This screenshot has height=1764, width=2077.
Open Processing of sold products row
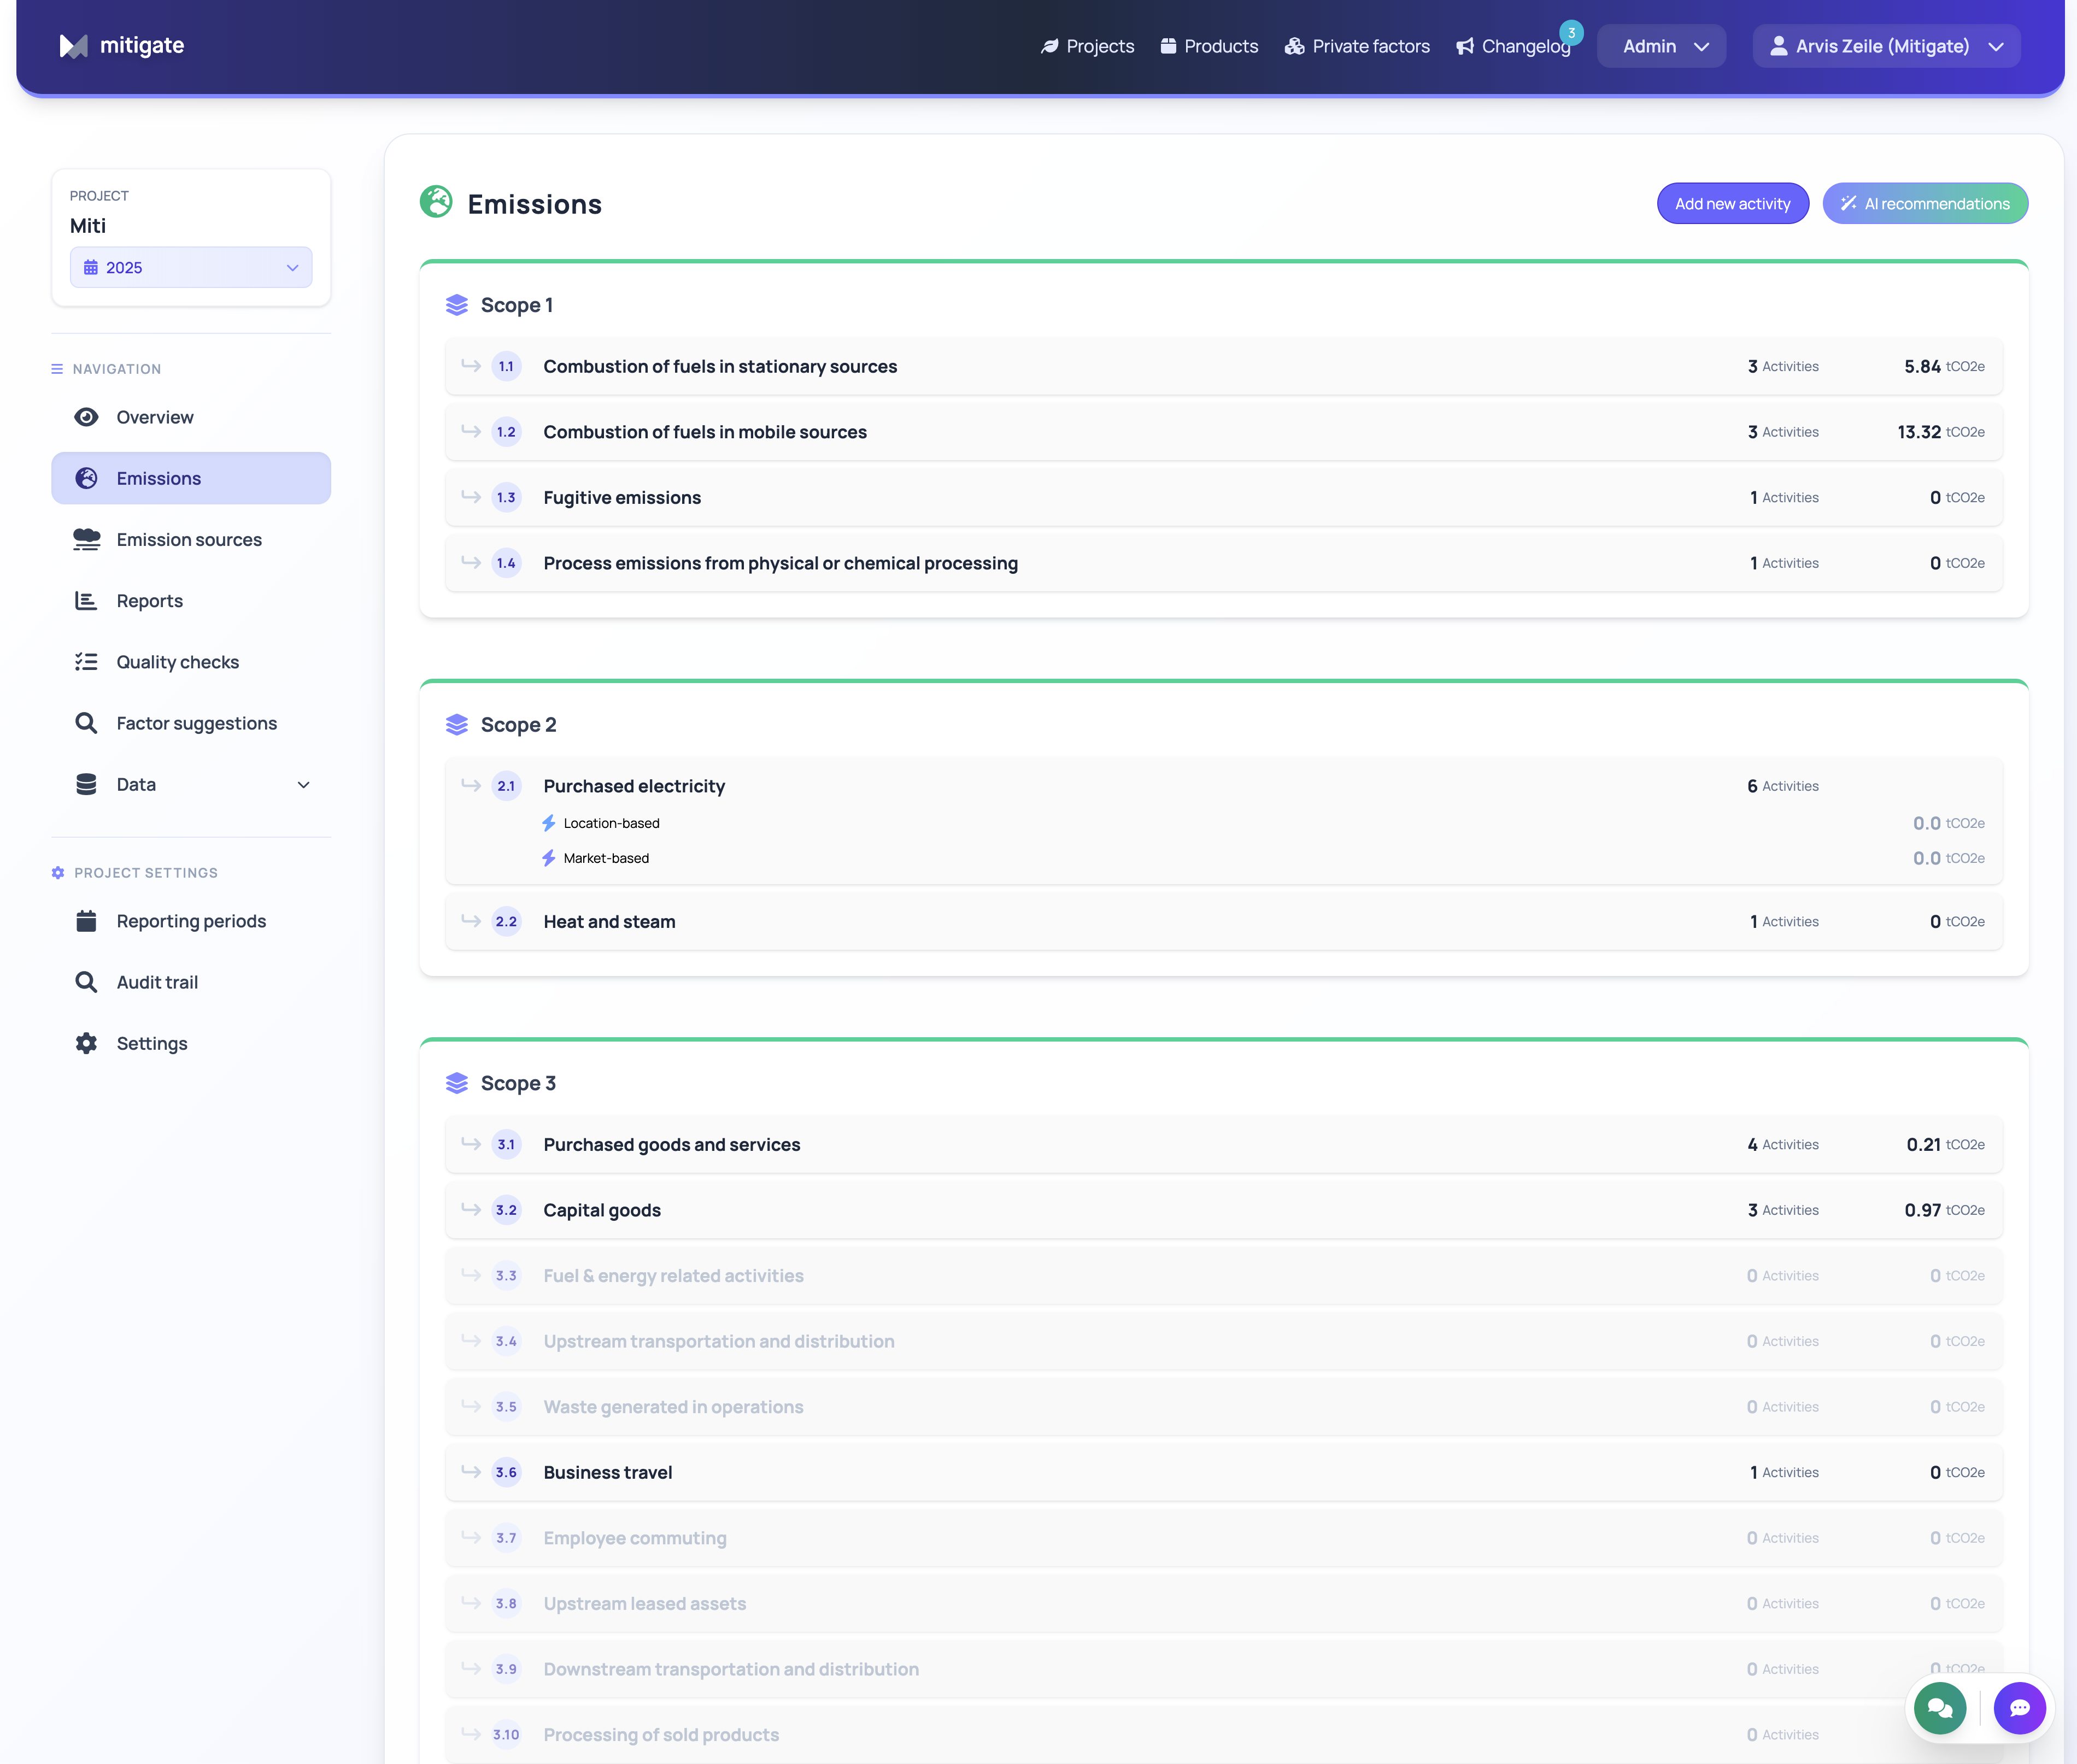1224,1734
